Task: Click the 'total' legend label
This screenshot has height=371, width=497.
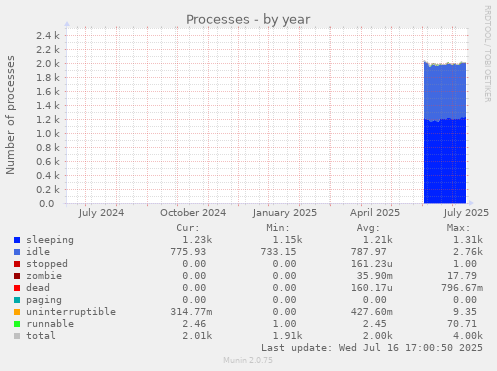Action: (41, 336)
